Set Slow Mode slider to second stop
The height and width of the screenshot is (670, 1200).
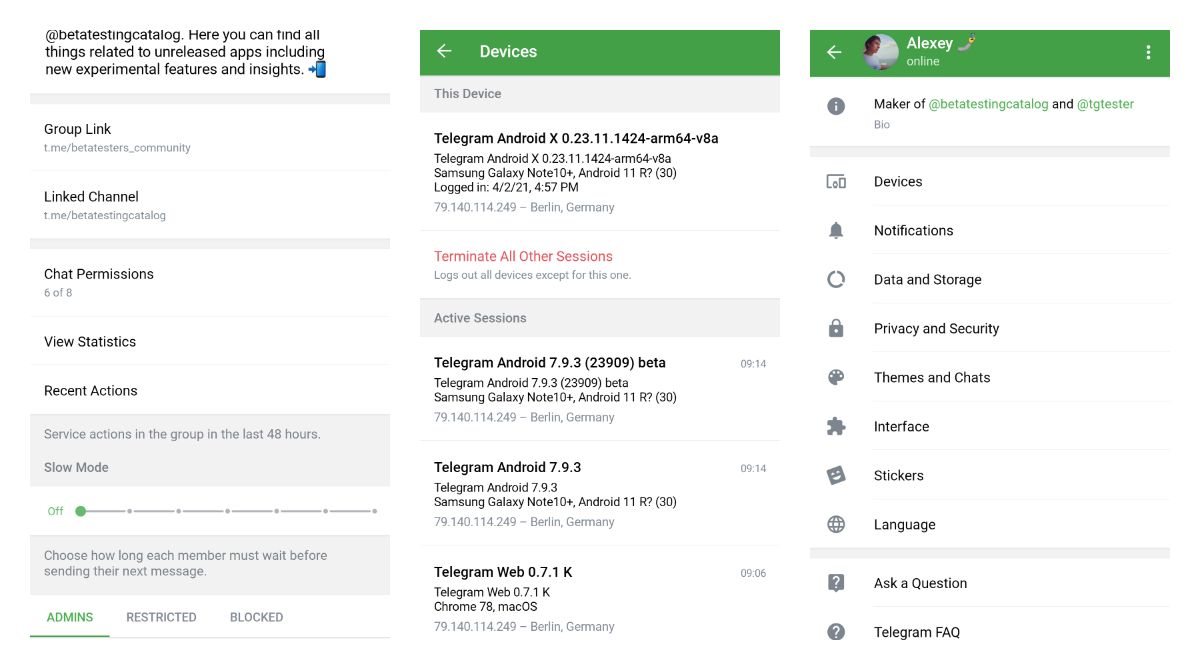[x=129, y=511]
